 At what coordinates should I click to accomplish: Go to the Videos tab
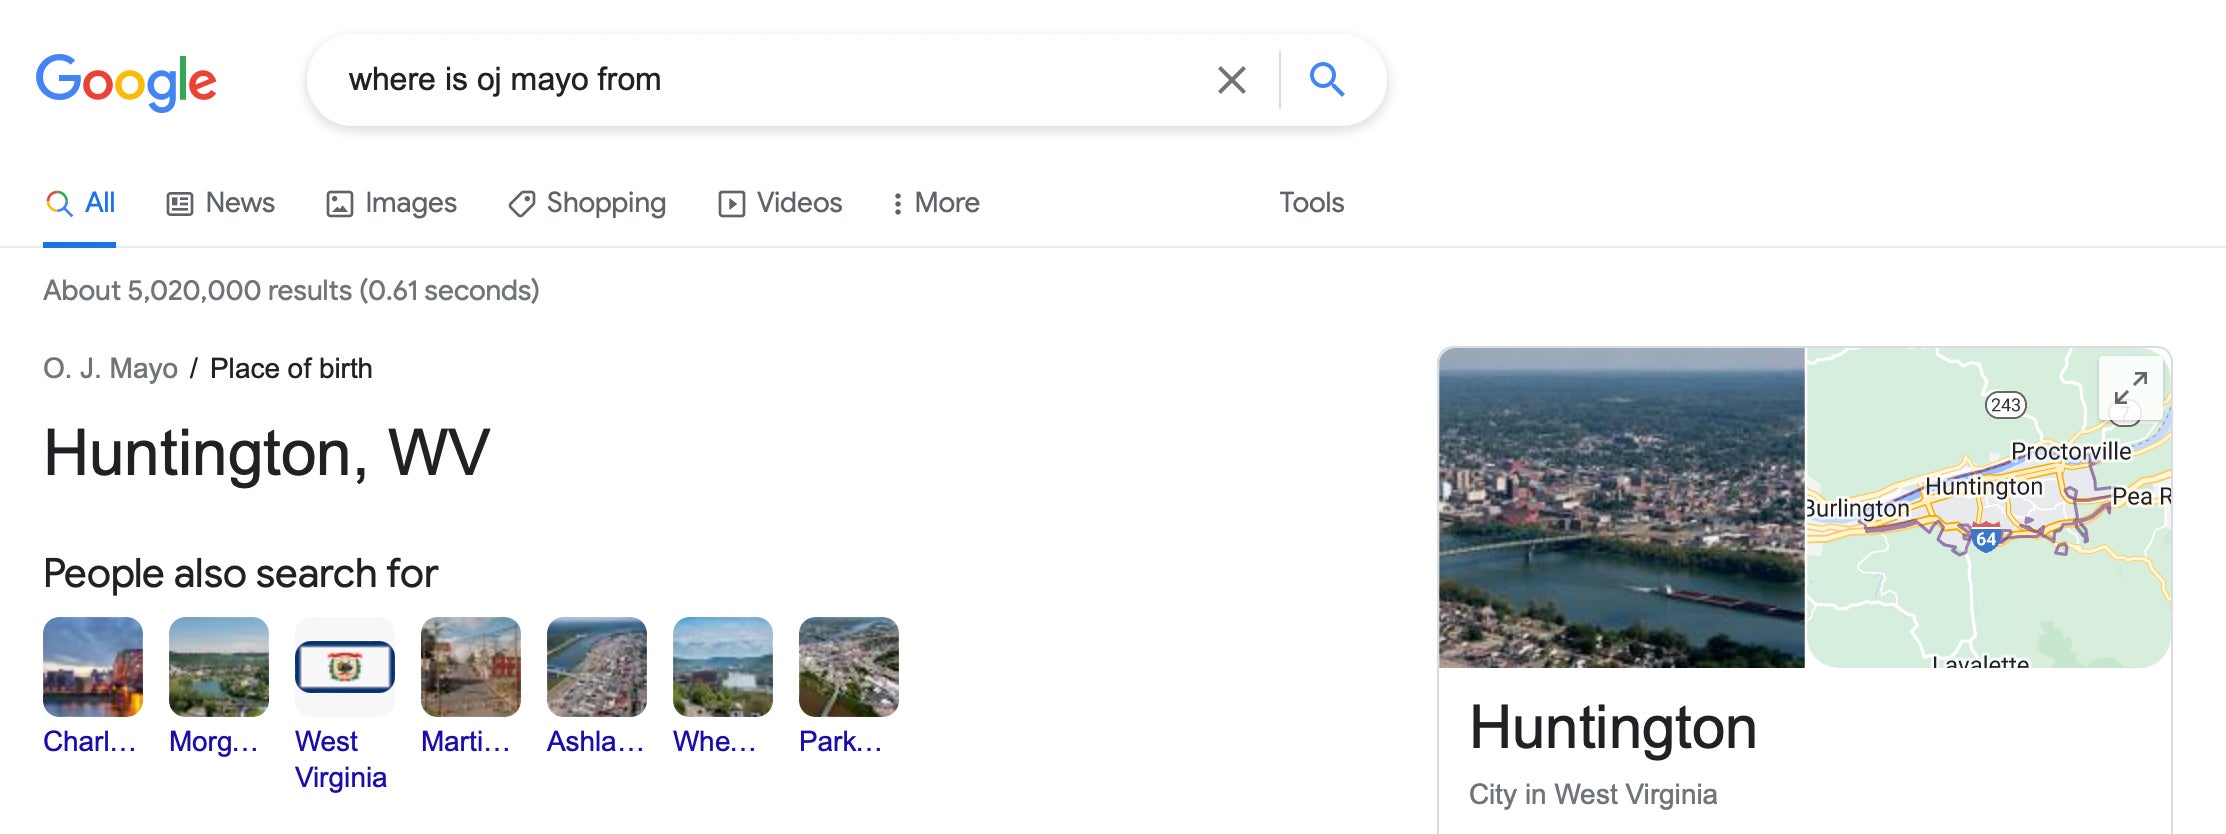pyautogui.click(x=780, y=203)
